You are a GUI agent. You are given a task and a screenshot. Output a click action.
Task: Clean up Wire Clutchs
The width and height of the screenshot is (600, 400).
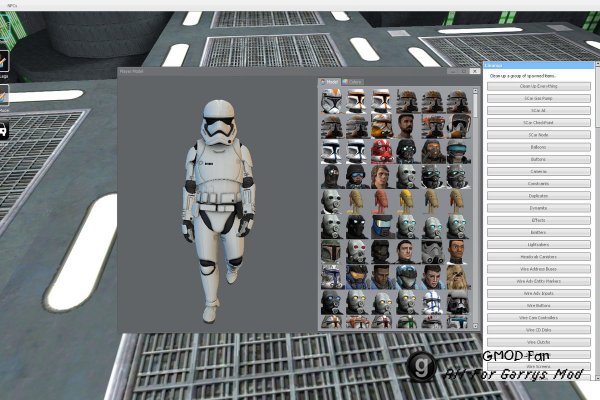[x=538, y=342]
